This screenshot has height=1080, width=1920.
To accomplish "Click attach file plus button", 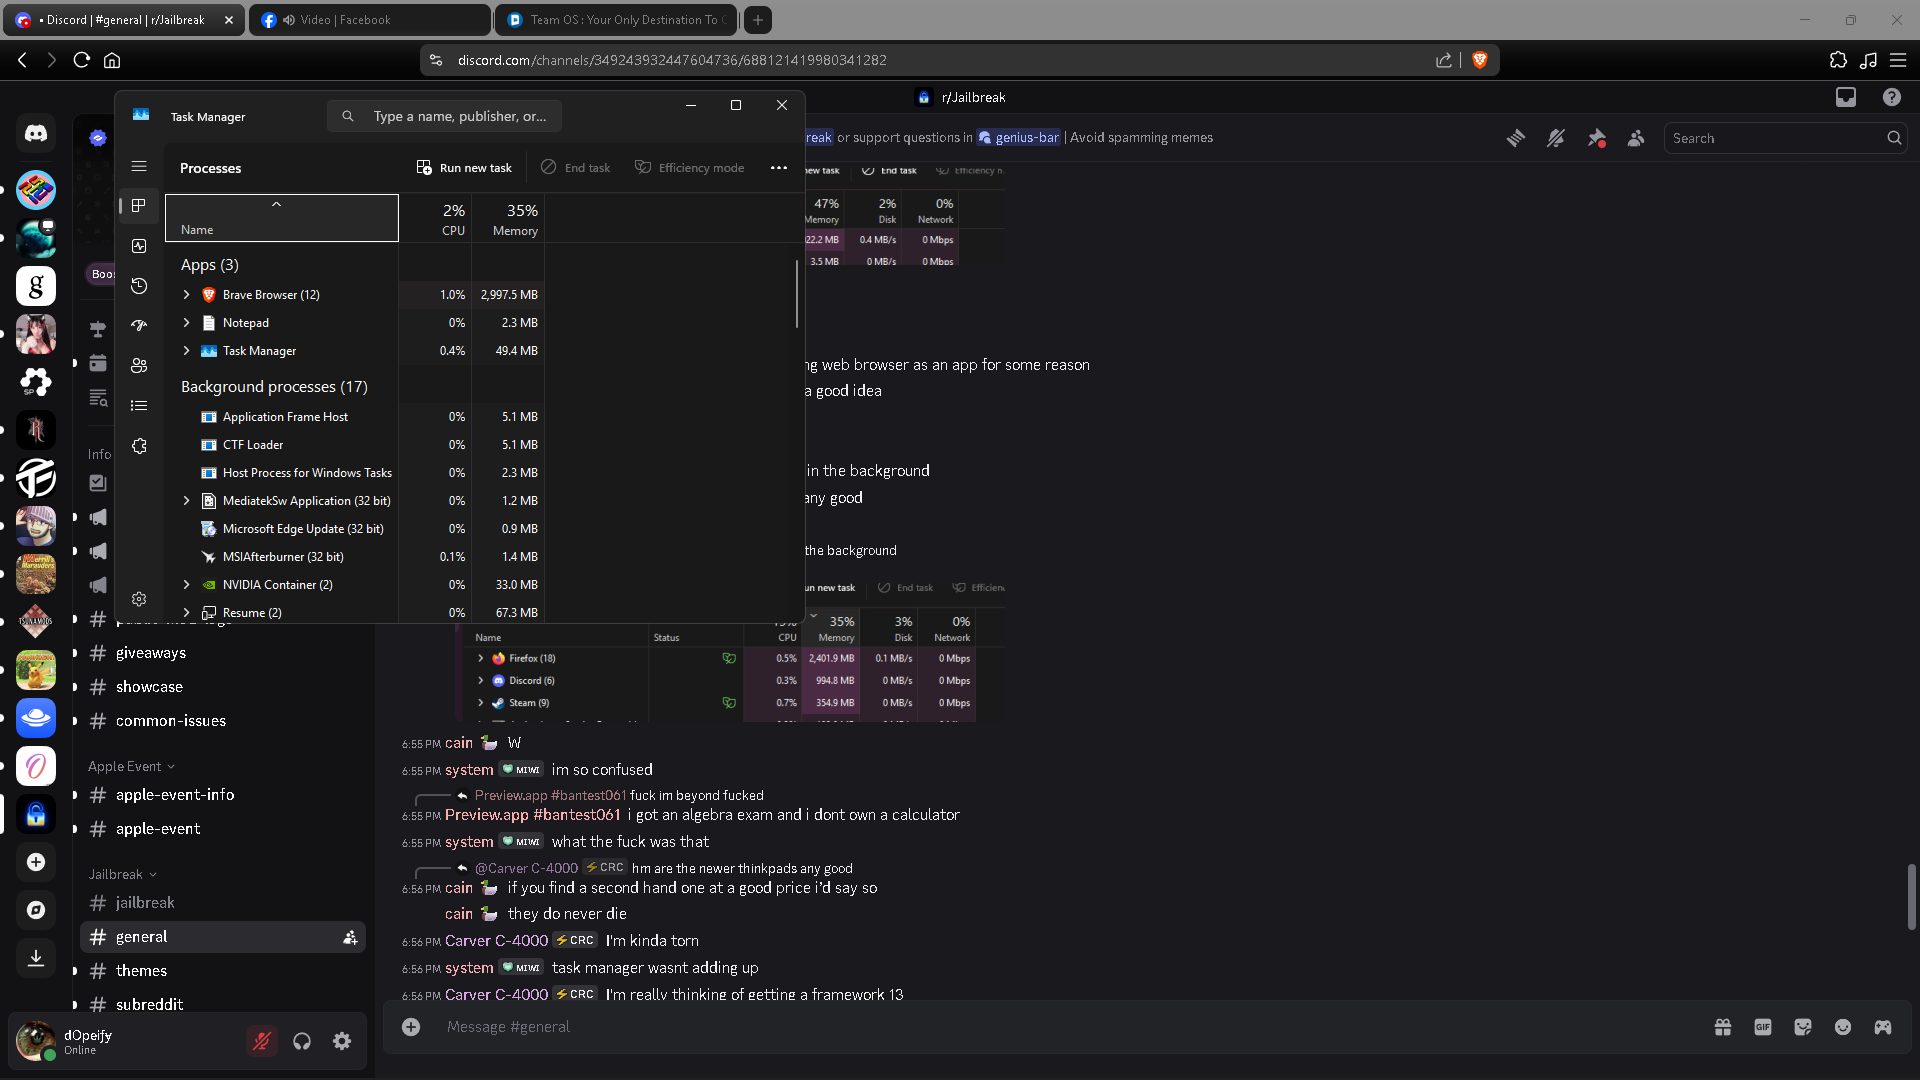I will pos(411,1027).
